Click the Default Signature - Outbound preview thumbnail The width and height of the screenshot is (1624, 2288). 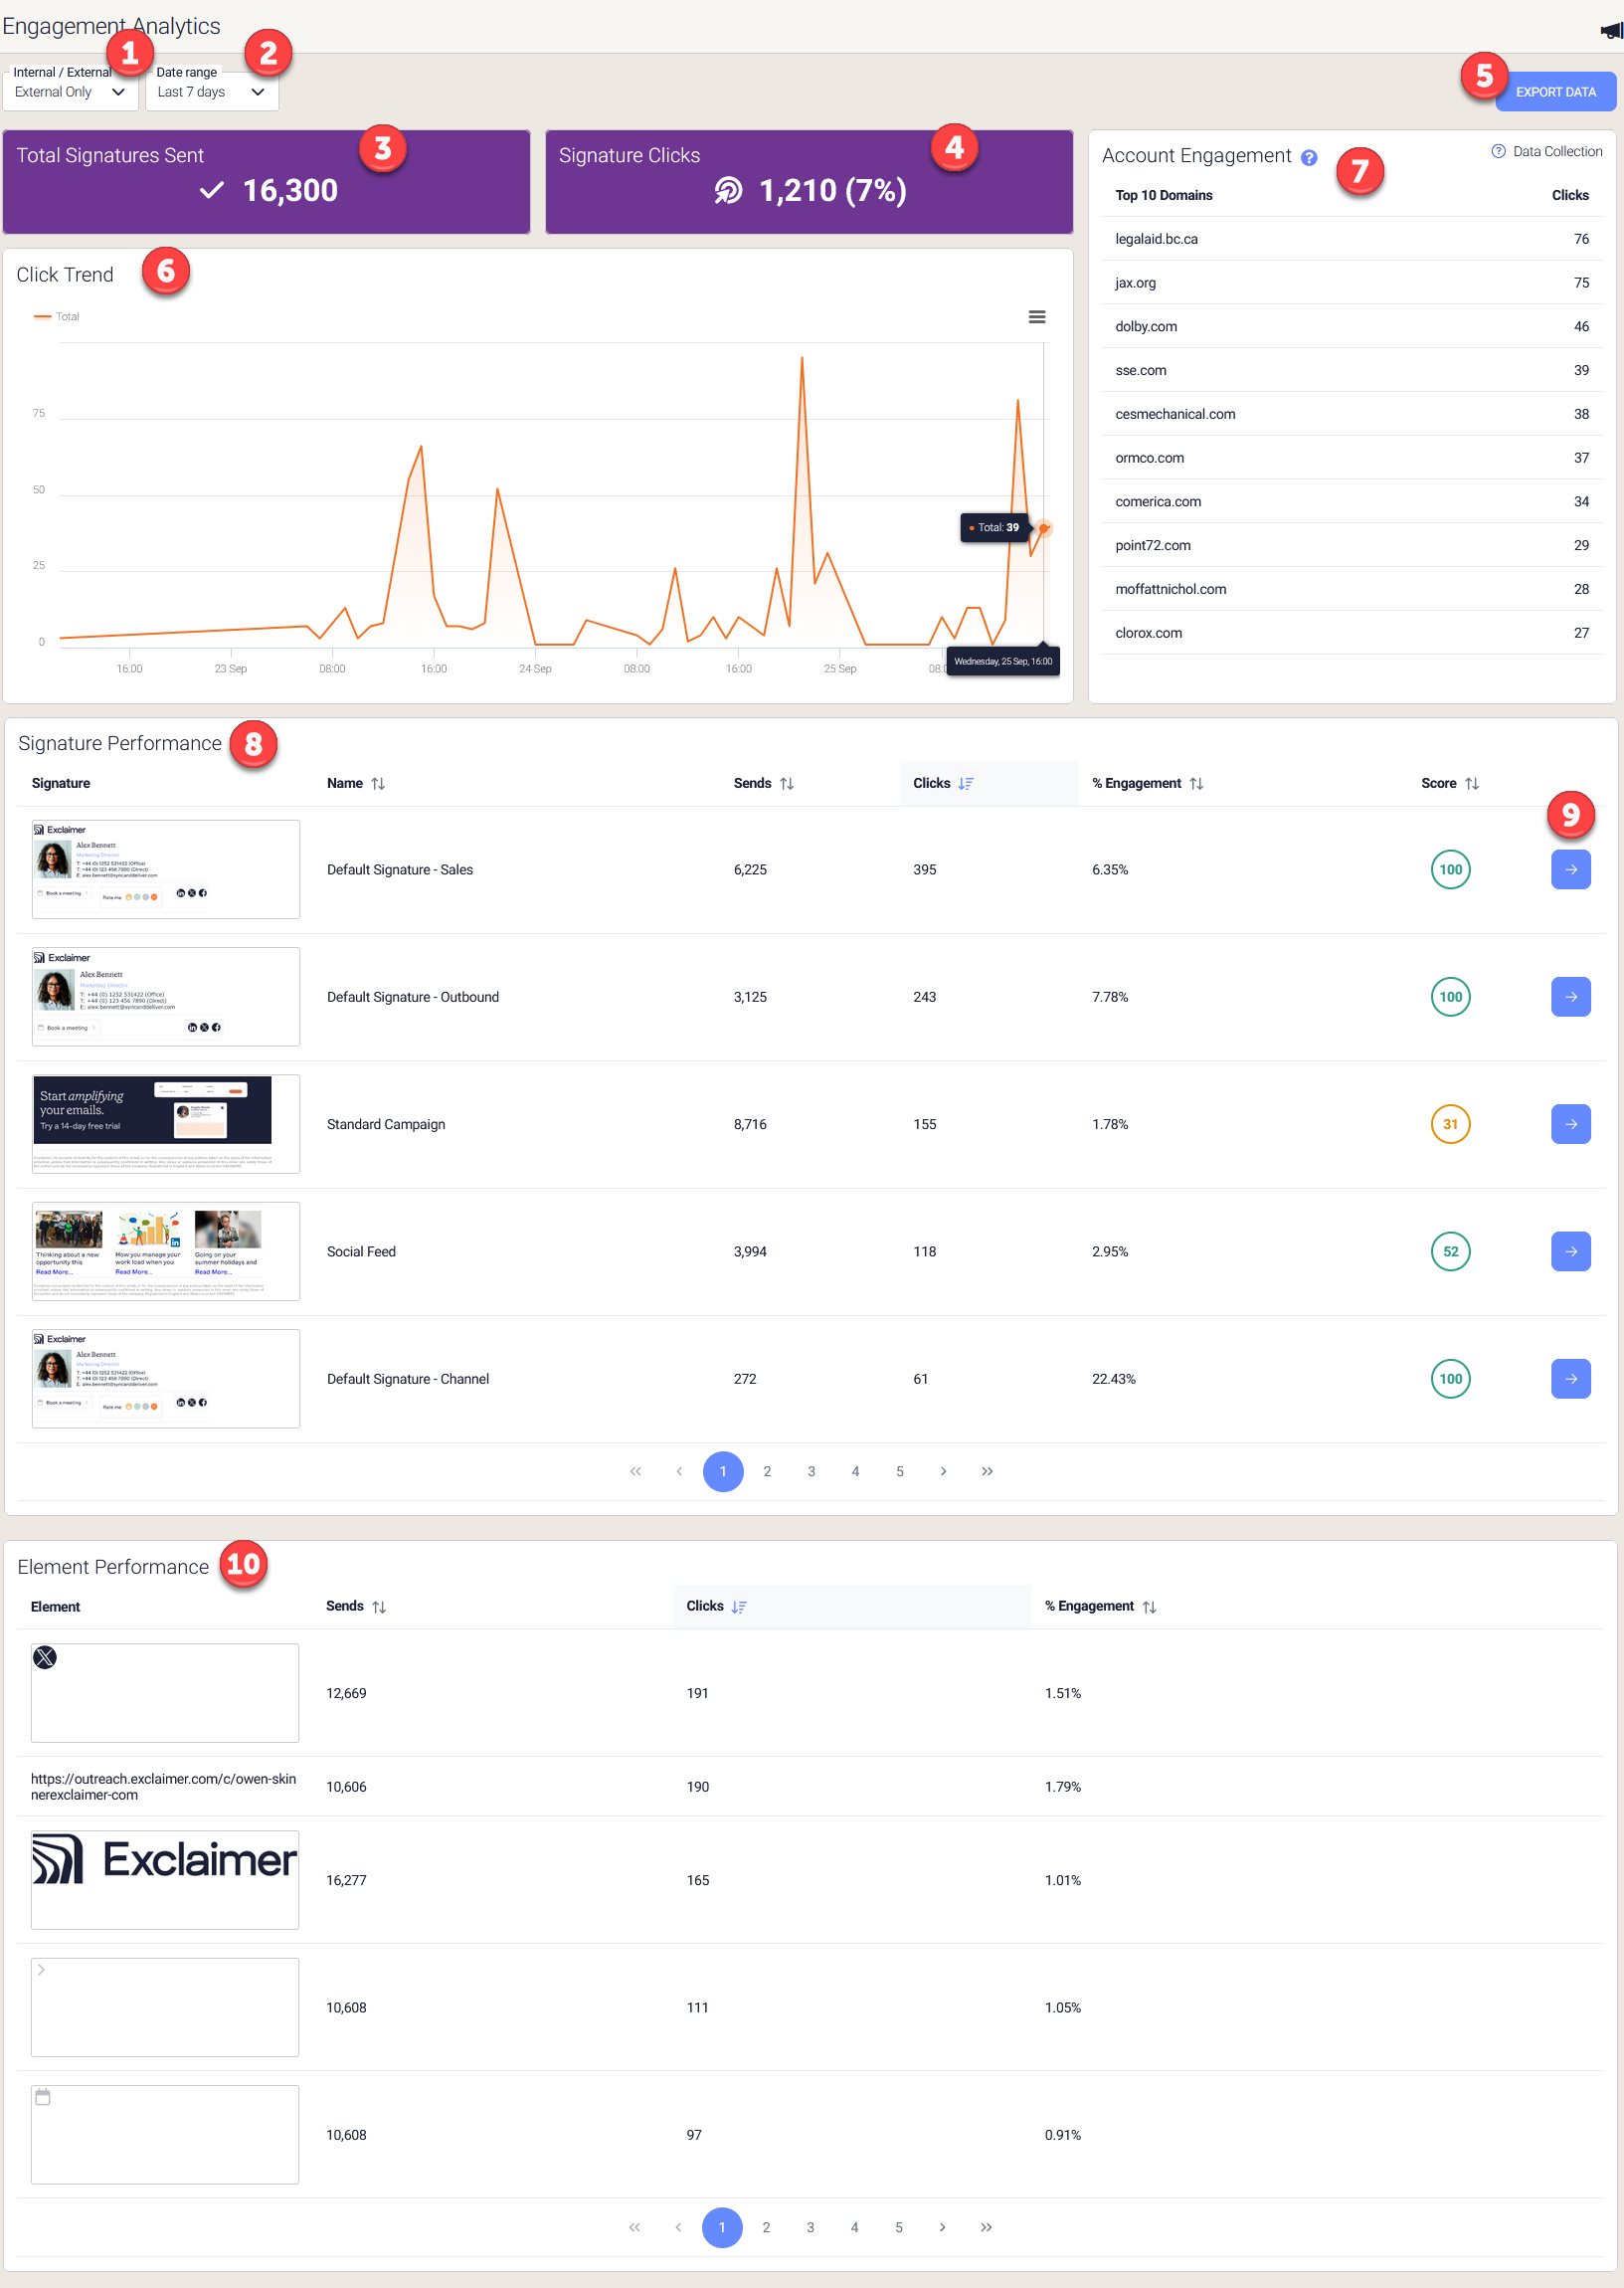(x=165, y=996)
